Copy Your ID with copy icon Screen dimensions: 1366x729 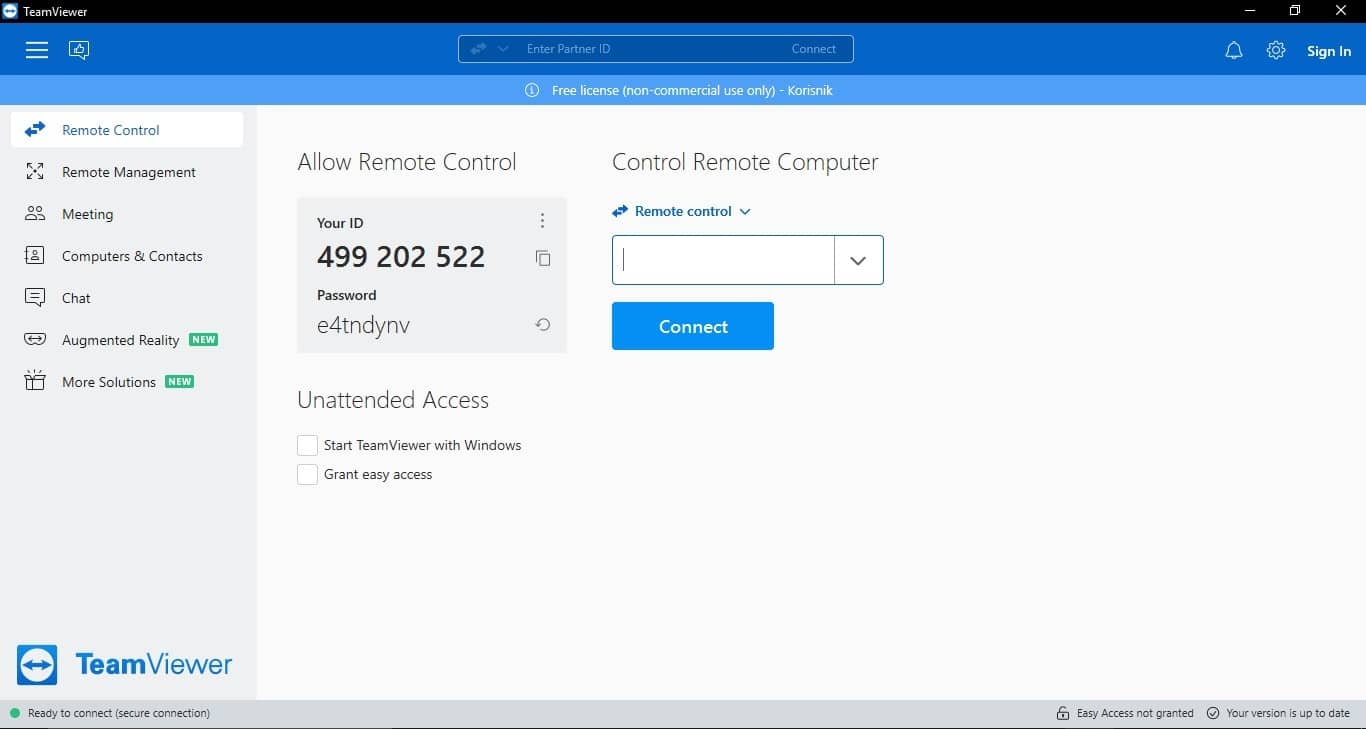[x=543, y=258]
